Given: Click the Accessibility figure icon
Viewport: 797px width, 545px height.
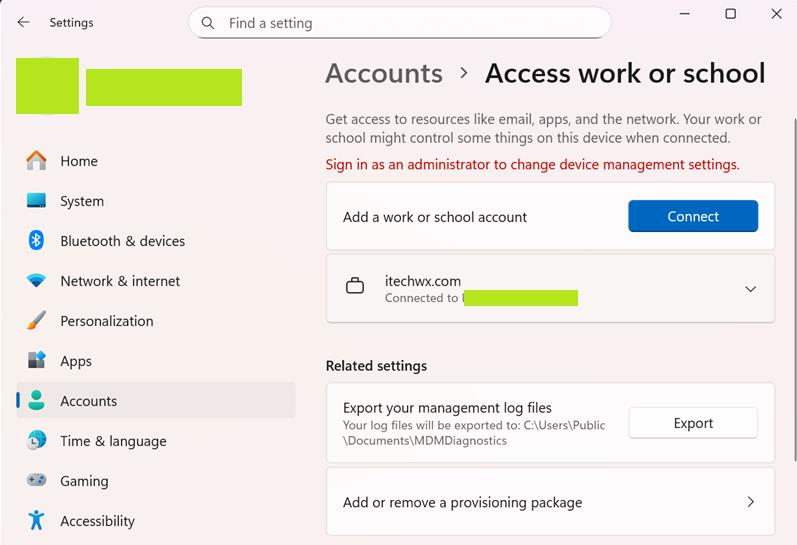Looking at the screenshot, I should click(x=36, y=520).
